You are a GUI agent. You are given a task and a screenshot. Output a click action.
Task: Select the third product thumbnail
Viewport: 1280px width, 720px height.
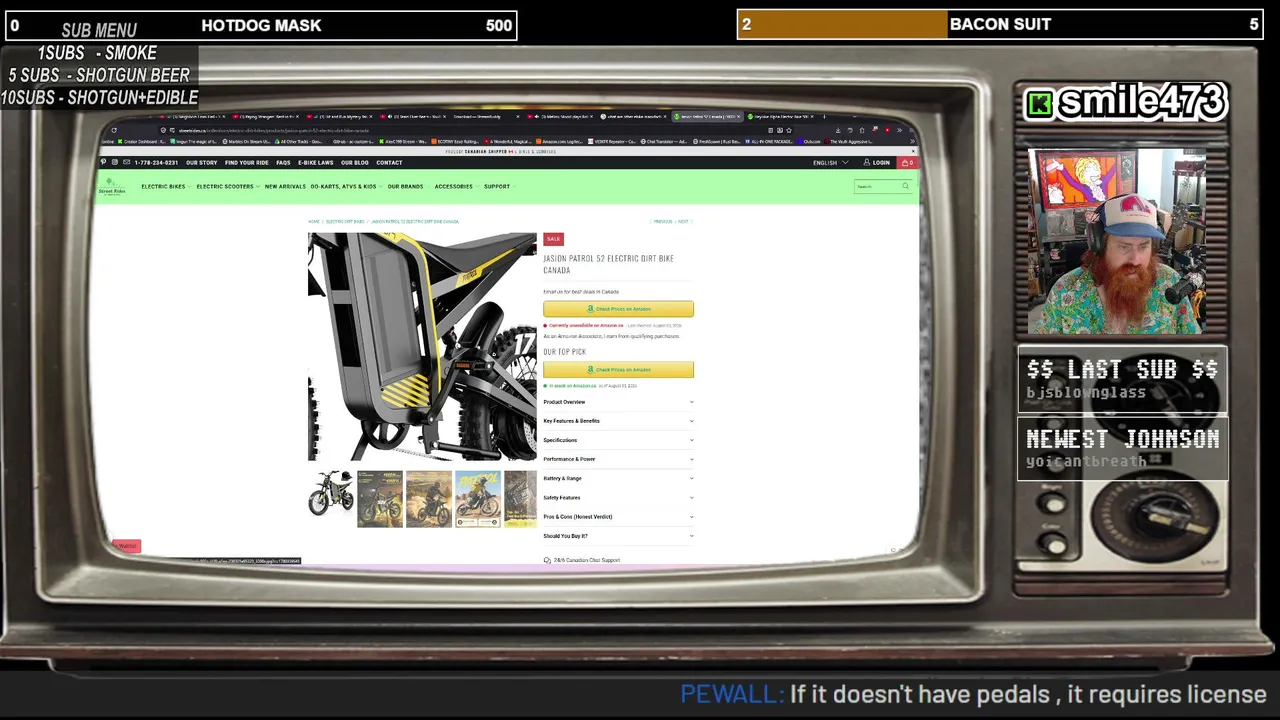429,498
